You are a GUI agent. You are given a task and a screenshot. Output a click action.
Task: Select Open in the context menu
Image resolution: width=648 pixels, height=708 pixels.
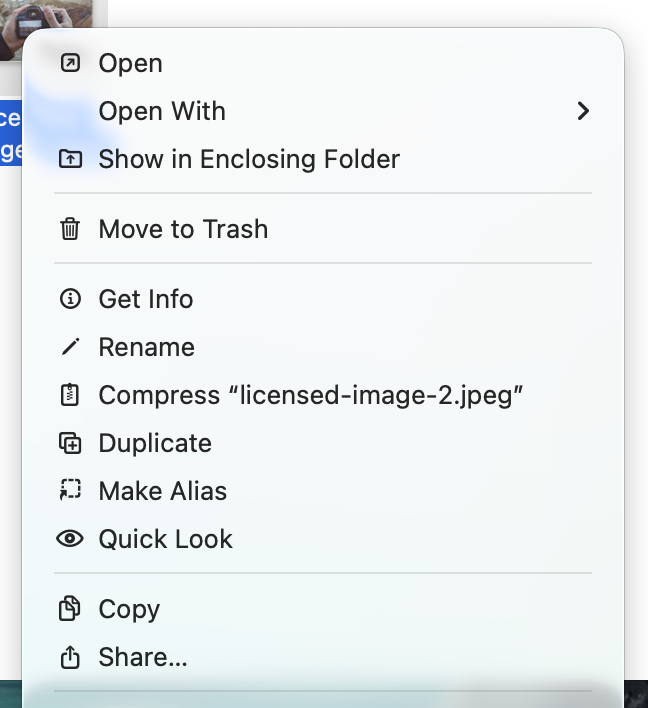pos(130,63)
